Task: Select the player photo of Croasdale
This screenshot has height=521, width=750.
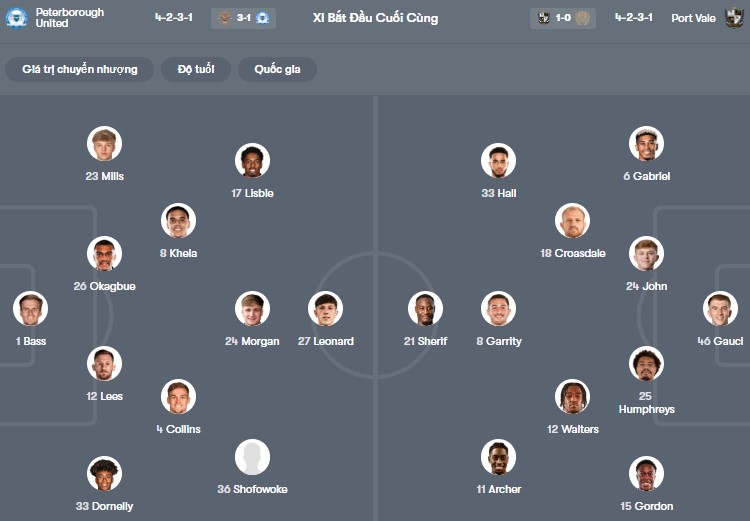Action: click(572, 221)
